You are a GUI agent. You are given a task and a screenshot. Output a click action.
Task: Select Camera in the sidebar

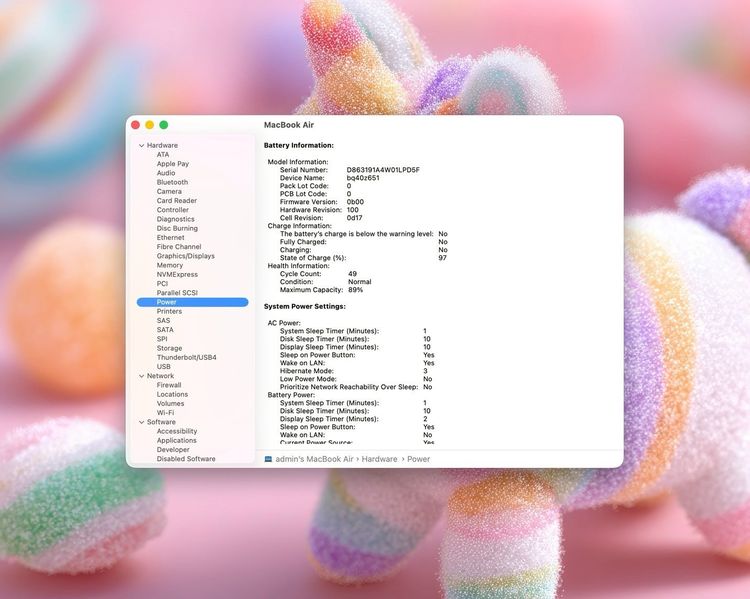click(169, 191)
